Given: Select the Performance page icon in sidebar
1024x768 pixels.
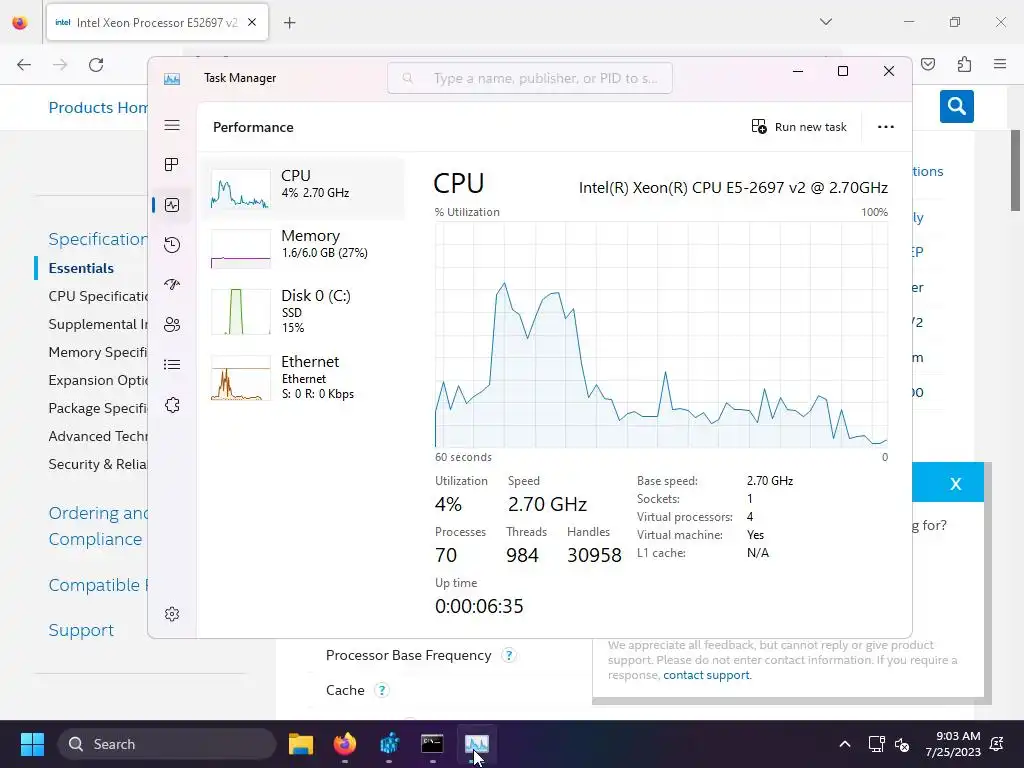Looking at the screenshot, I should pyautogui.click(x=172, y=205).
